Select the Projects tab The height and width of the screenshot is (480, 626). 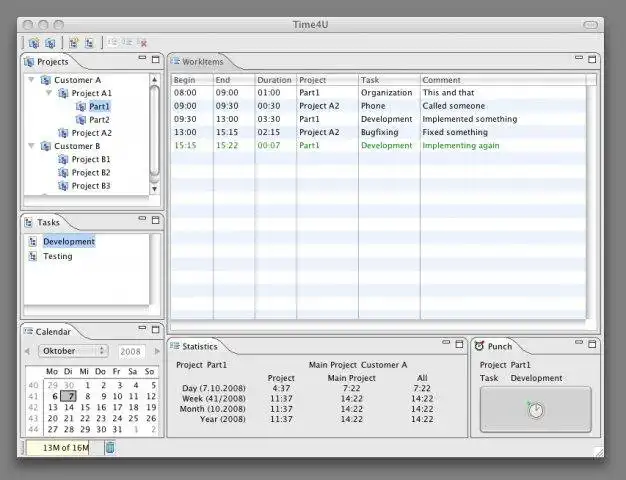47,62
